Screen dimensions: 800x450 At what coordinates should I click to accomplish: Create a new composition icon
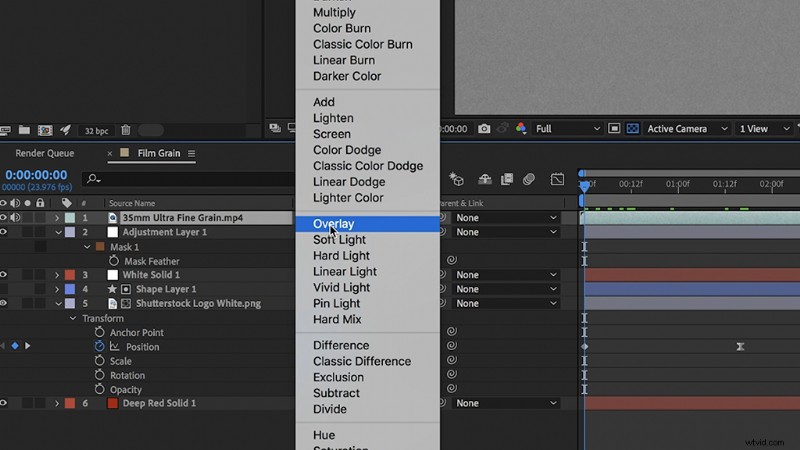(45, 131)
